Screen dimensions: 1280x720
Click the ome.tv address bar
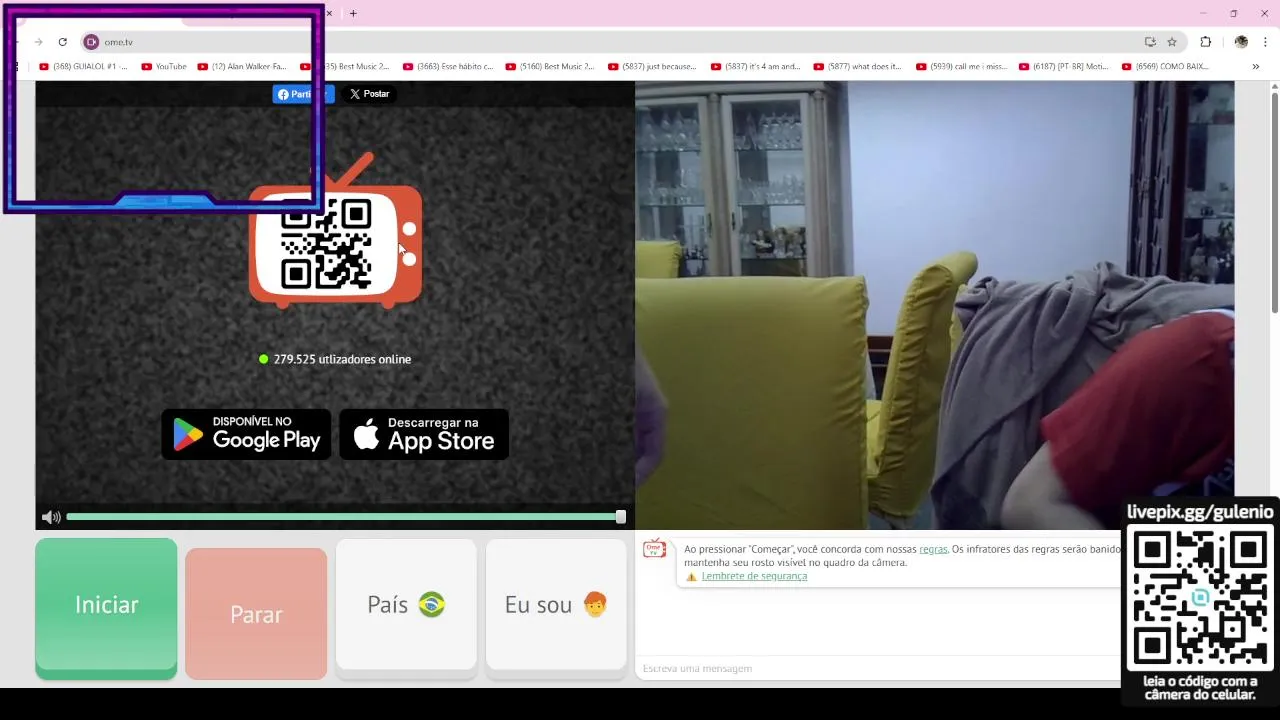coord(612,42)
